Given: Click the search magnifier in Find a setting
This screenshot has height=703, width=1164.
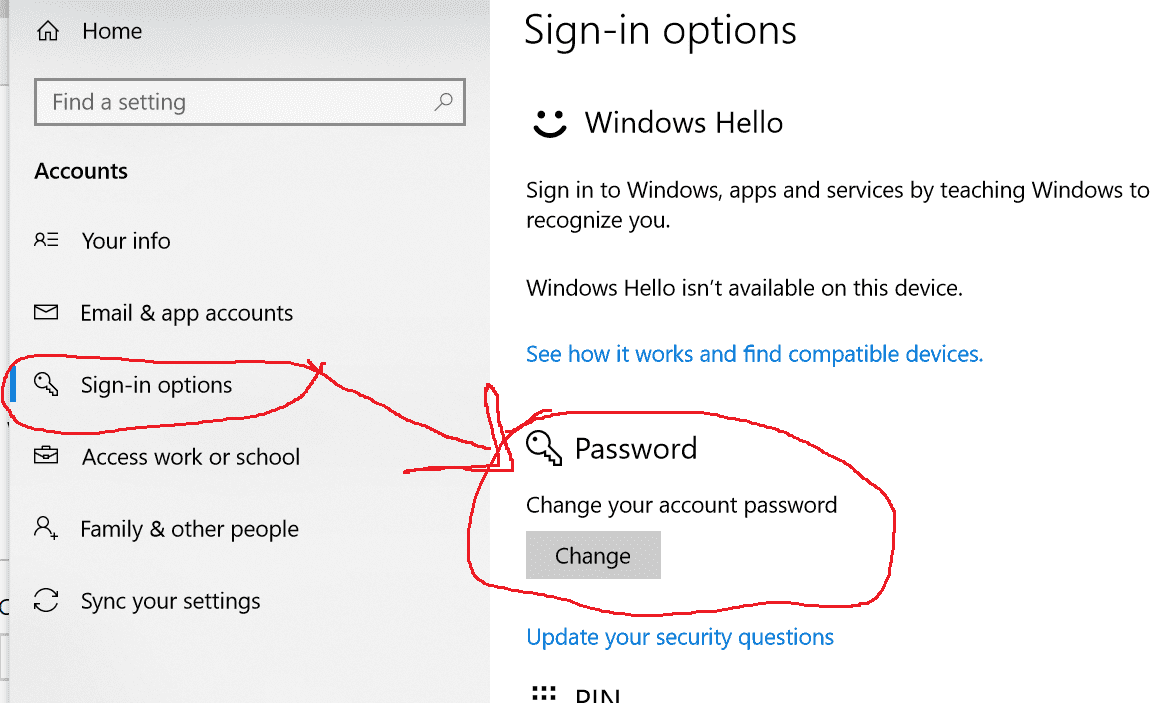Looking at the screenshot, I should tap(443, 102).
